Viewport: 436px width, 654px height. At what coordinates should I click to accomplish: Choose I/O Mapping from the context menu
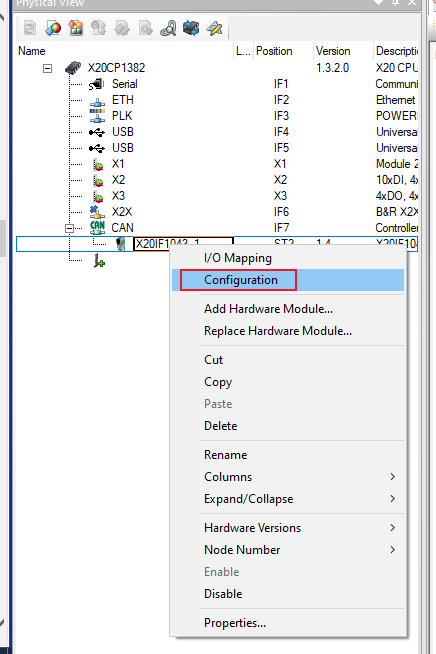(237, 258)
